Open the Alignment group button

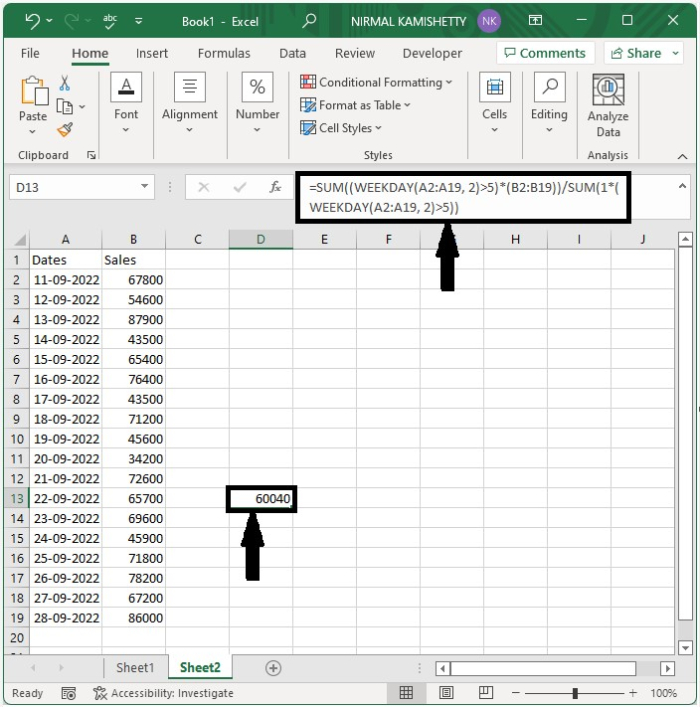click(189, 103)
